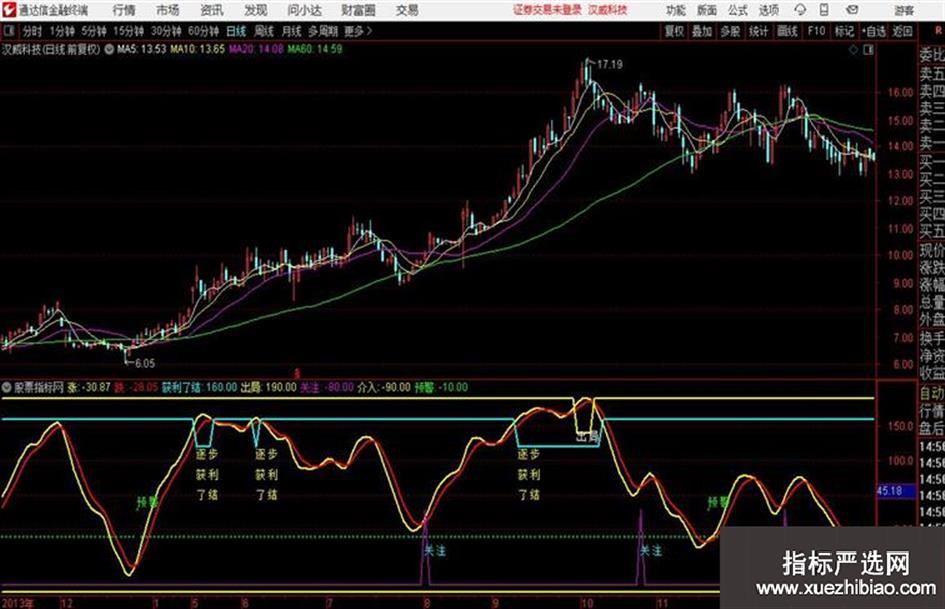Toggle the side panel icon beside the diamond
The width and height of the screenshot is (945, 609).
pos(868,50)
